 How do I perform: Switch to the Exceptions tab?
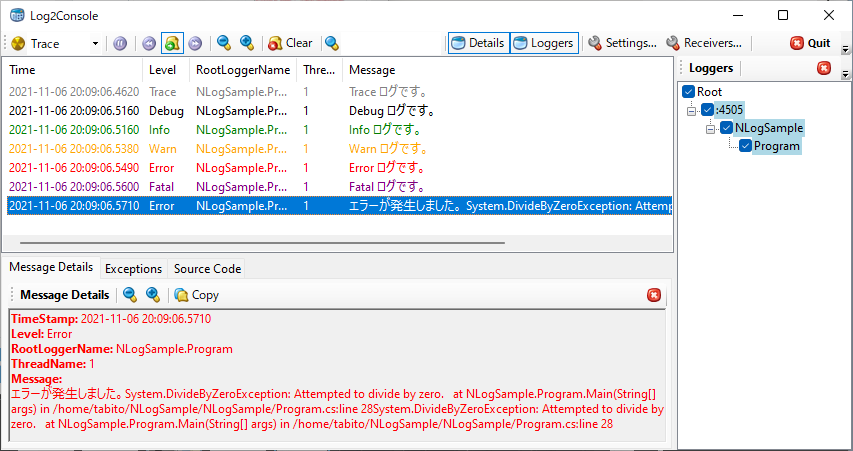[x=133, y=269]
